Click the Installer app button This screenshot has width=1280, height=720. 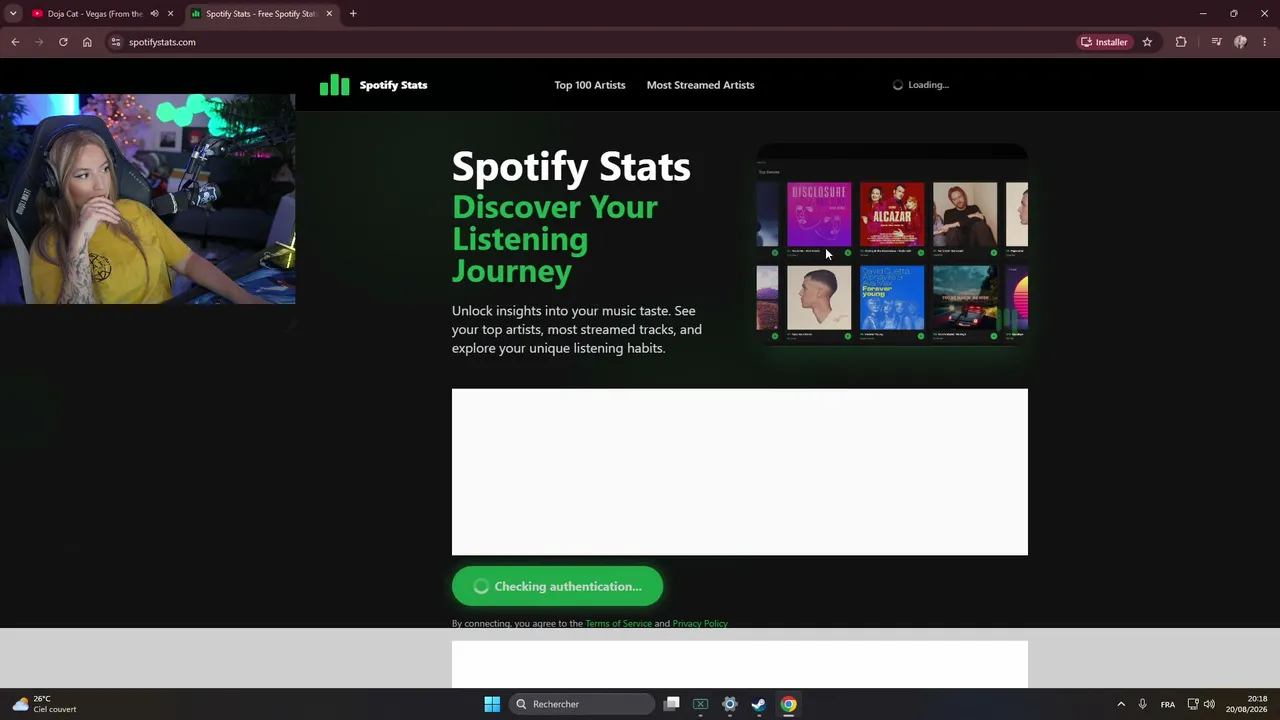click(1104, 42)
